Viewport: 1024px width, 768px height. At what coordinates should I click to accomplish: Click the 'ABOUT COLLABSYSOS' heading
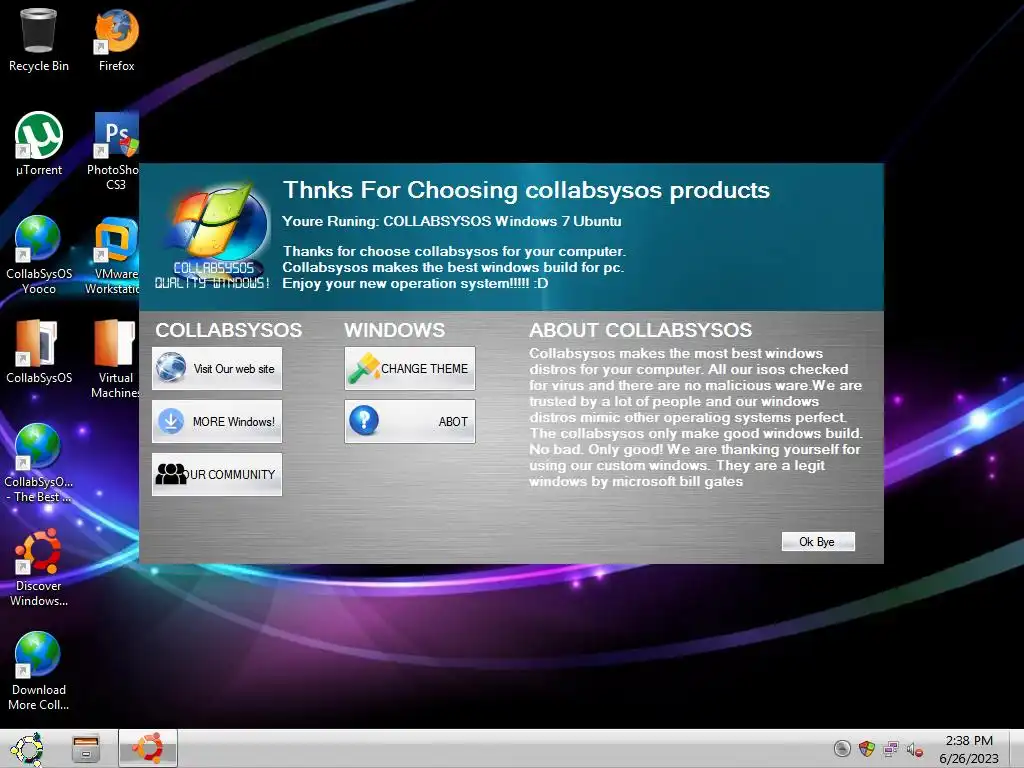[641, 330]
